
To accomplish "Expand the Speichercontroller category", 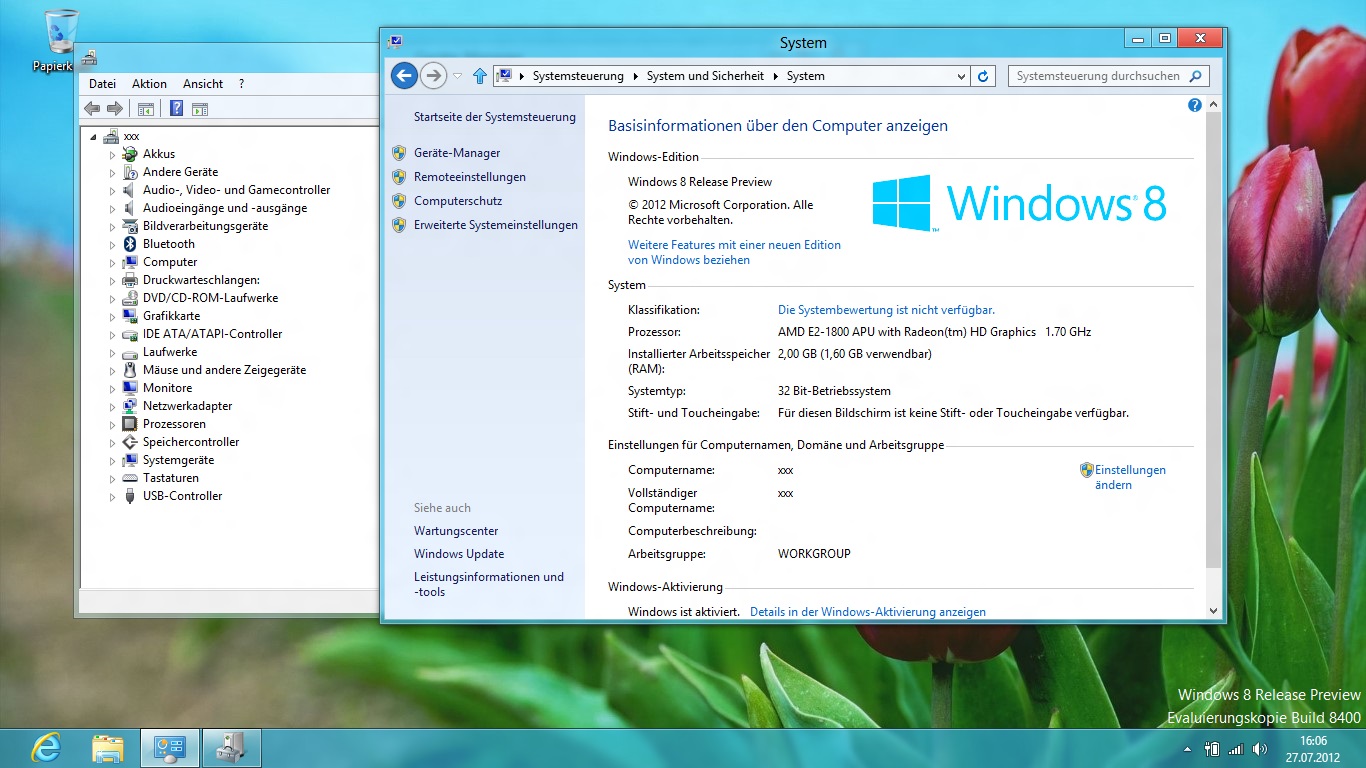I will [x=113, y=443].
